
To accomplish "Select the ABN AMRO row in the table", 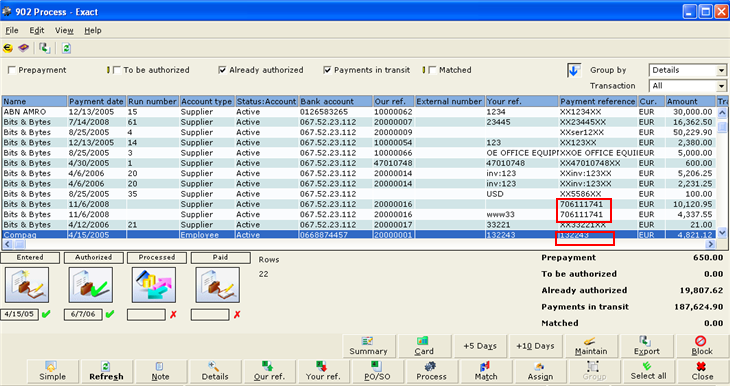I will (x=358, y=112).
